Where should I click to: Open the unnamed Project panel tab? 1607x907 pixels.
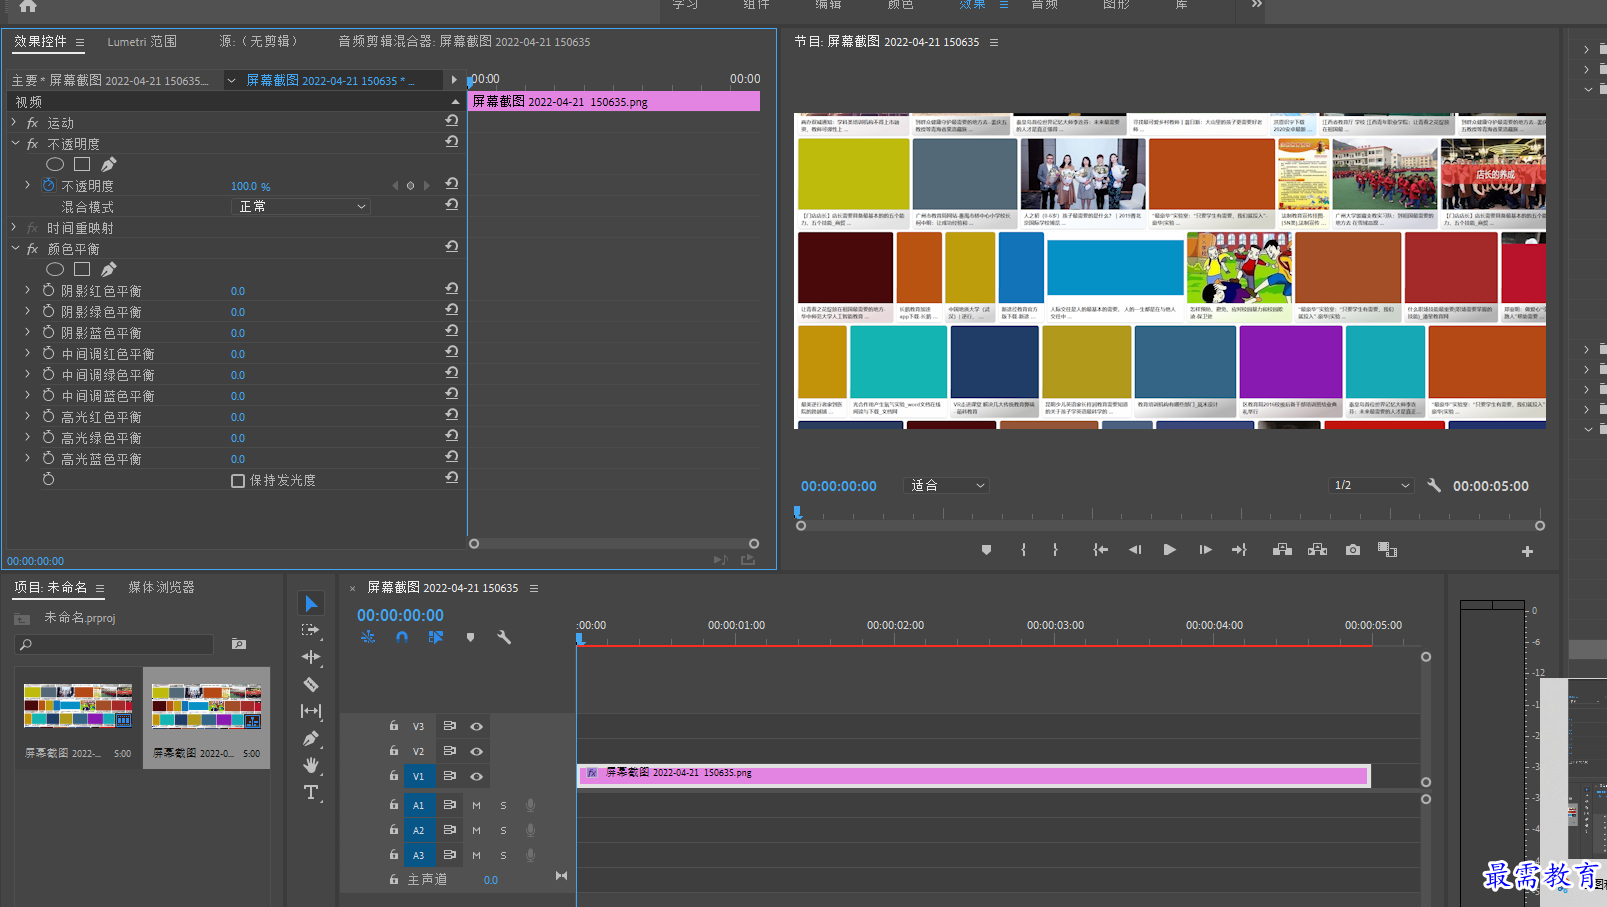[x=50, y=587]
